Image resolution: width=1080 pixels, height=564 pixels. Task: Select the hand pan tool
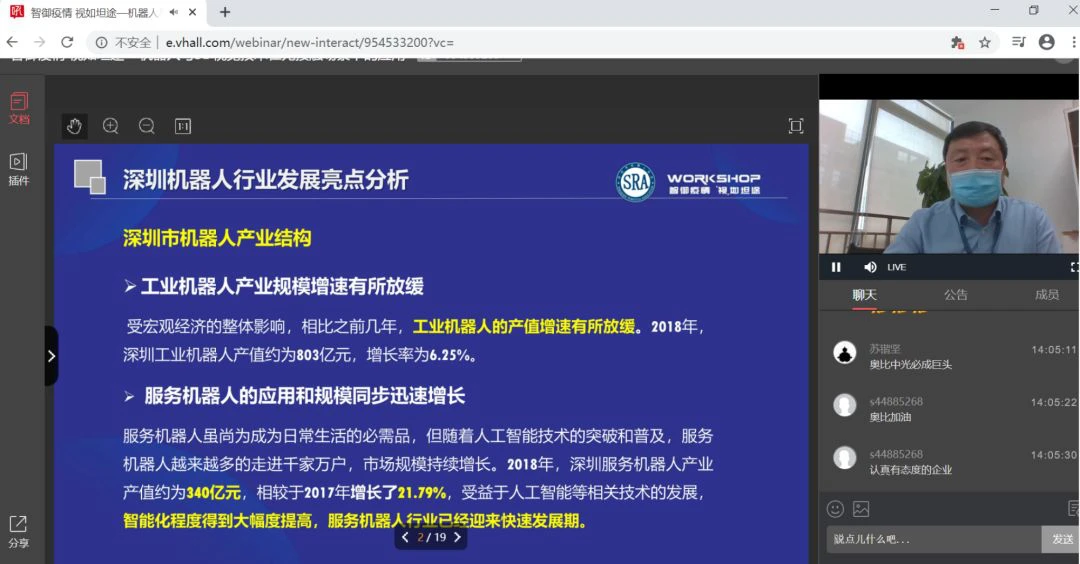point(74,126)
